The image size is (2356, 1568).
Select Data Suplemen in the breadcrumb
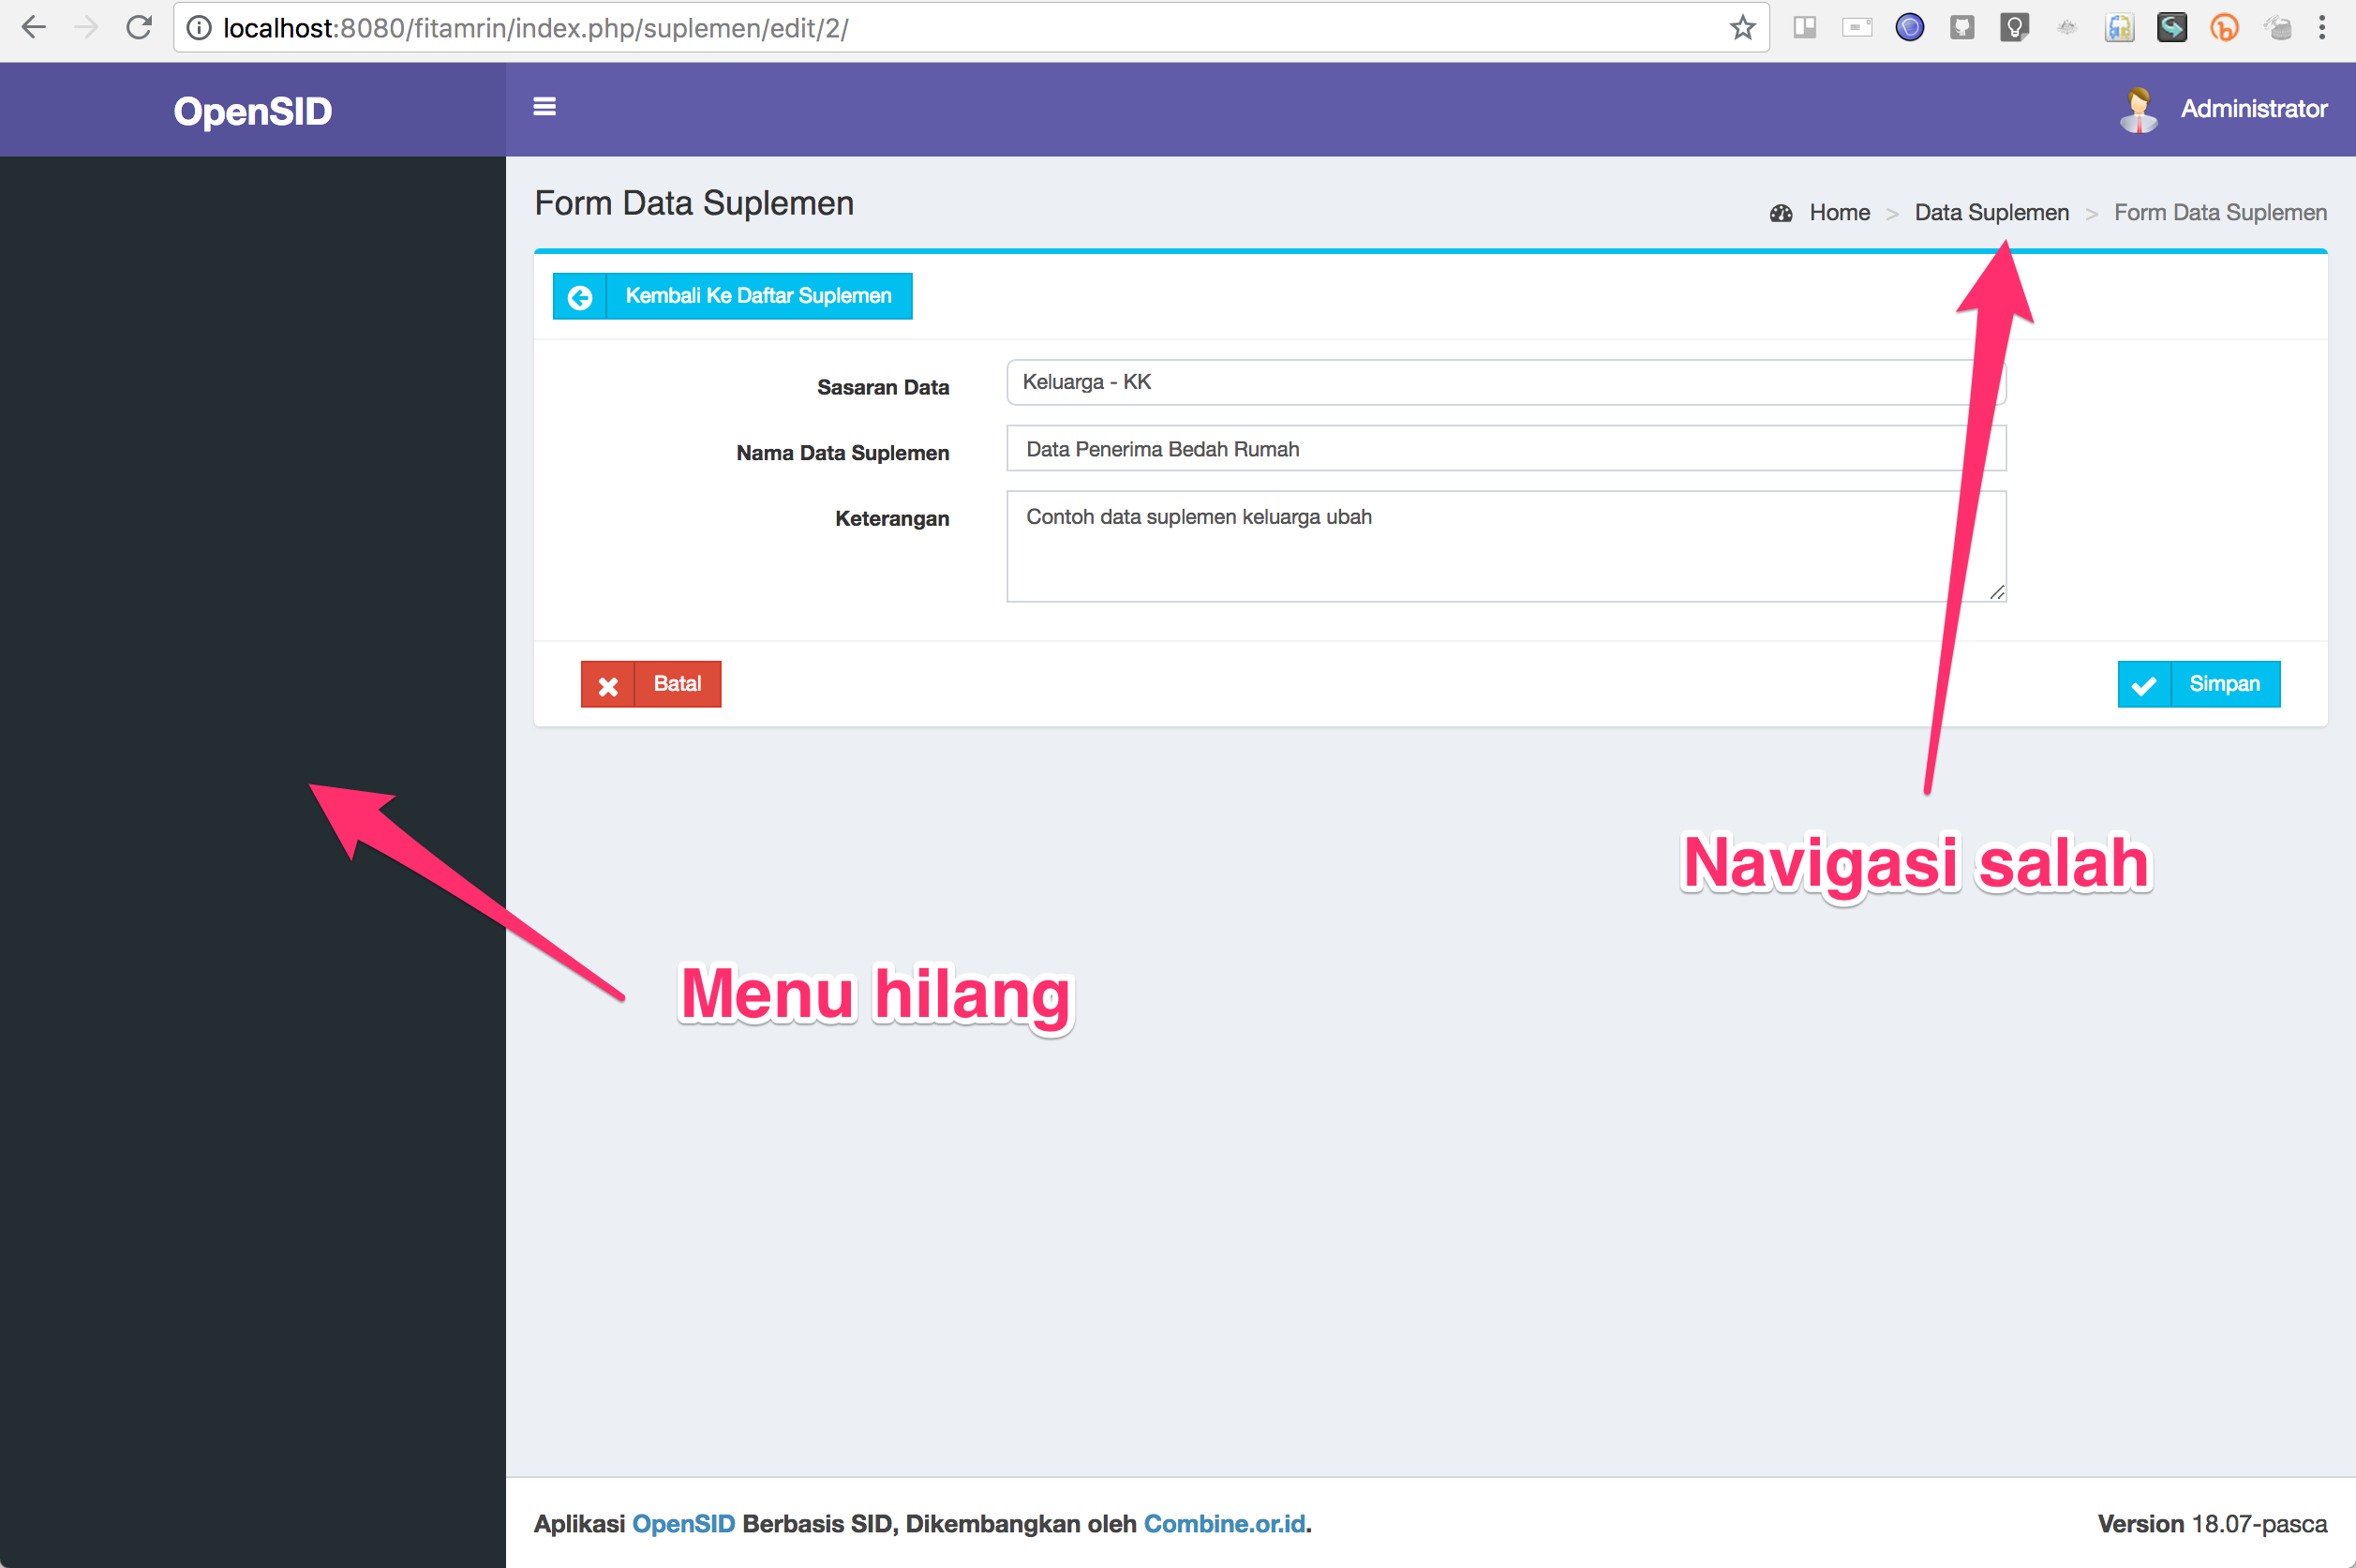point(1991,212)
